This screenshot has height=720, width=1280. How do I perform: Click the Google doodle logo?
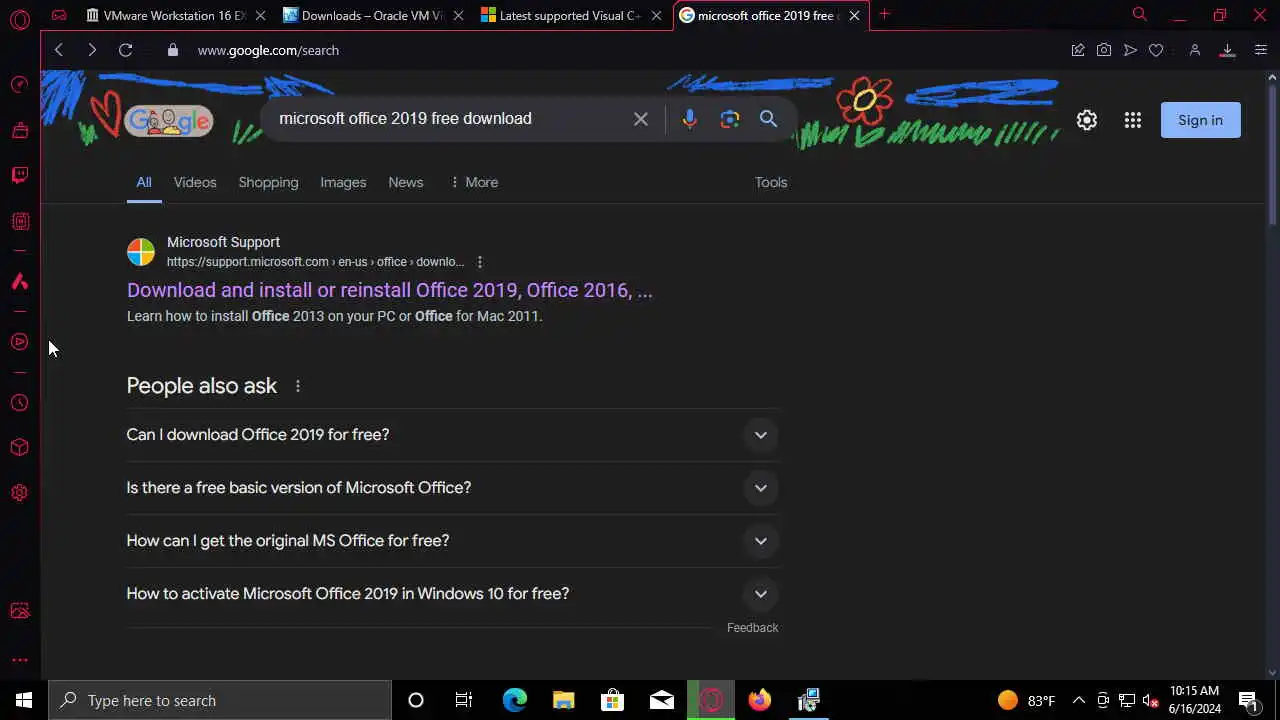(168, 121)
